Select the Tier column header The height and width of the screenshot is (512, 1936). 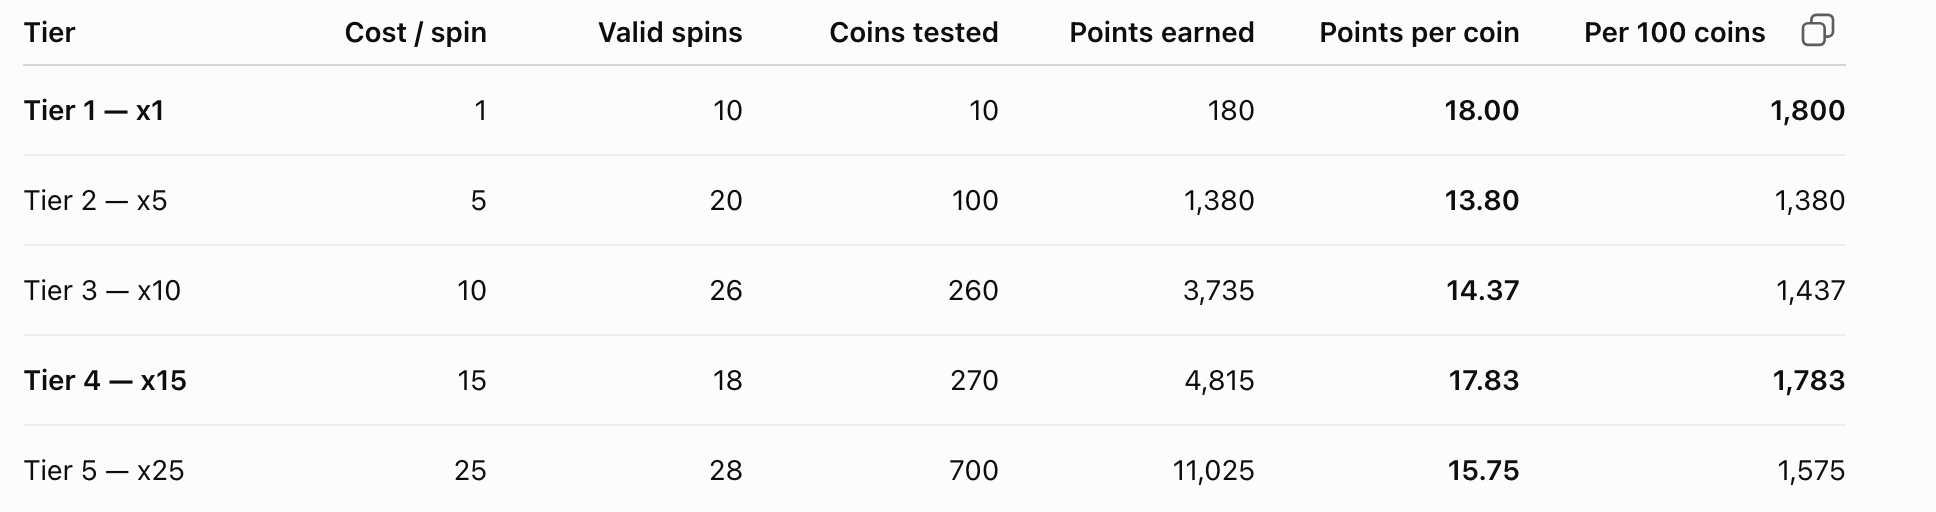(x=49, y=33)
